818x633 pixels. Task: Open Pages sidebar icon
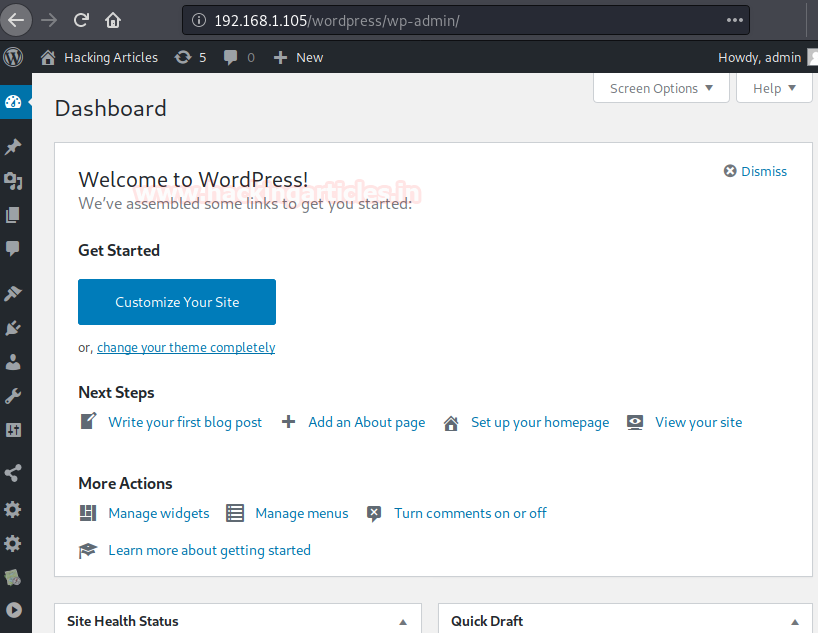pos(13,215)
